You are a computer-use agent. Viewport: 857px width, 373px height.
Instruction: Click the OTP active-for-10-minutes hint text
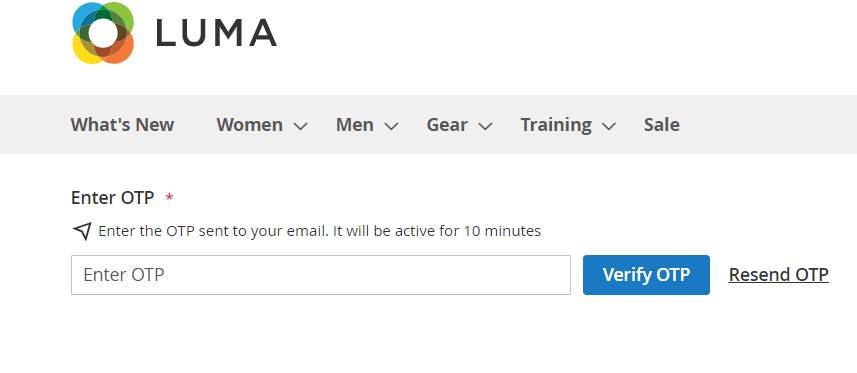click(320, 231)
